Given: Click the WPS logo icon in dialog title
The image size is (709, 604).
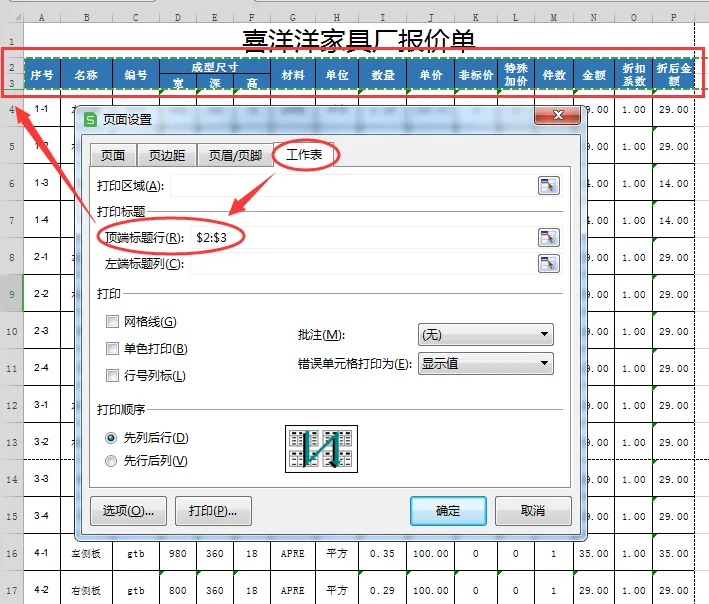Looking at the screenshot, I should click(x=90, y=120).
